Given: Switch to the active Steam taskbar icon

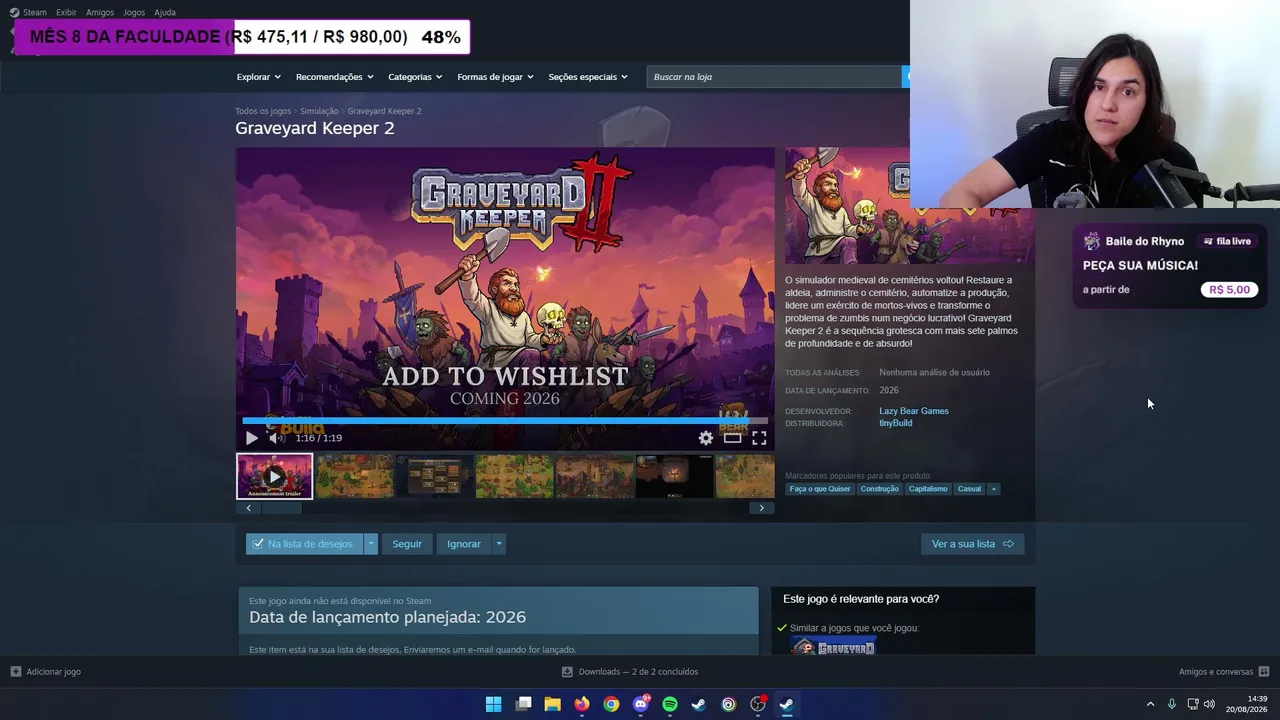Looking at the screenshot, I should tap(787, 704).
